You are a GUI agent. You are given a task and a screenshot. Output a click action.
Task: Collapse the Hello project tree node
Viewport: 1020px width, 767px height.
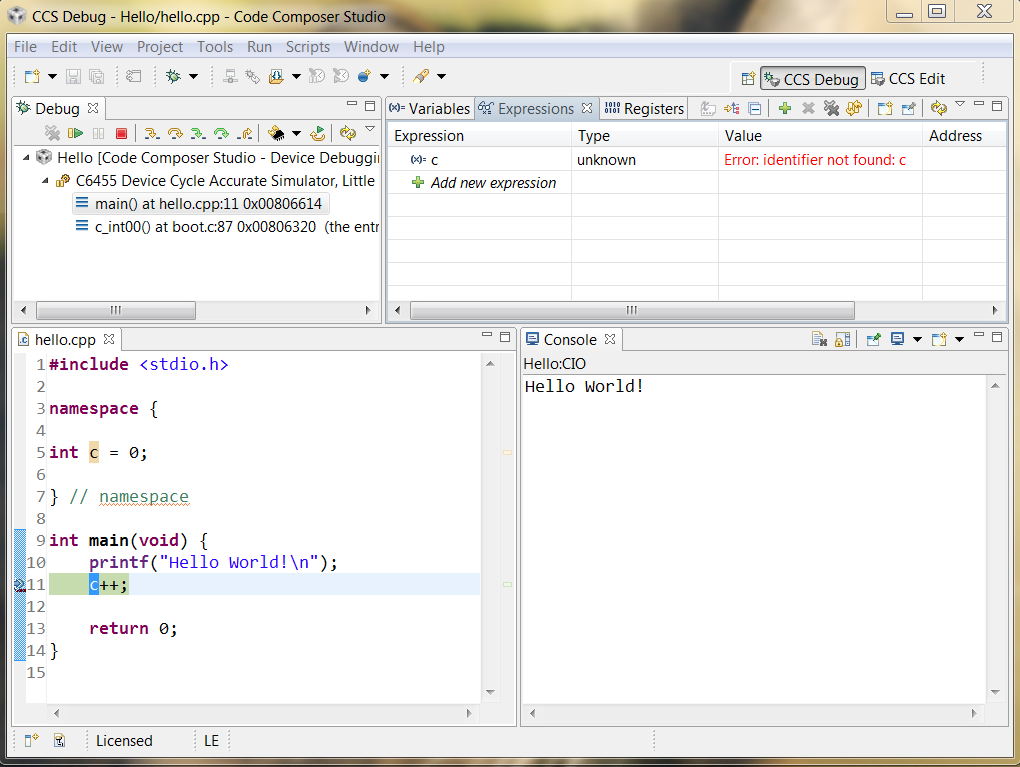point(26,158)
